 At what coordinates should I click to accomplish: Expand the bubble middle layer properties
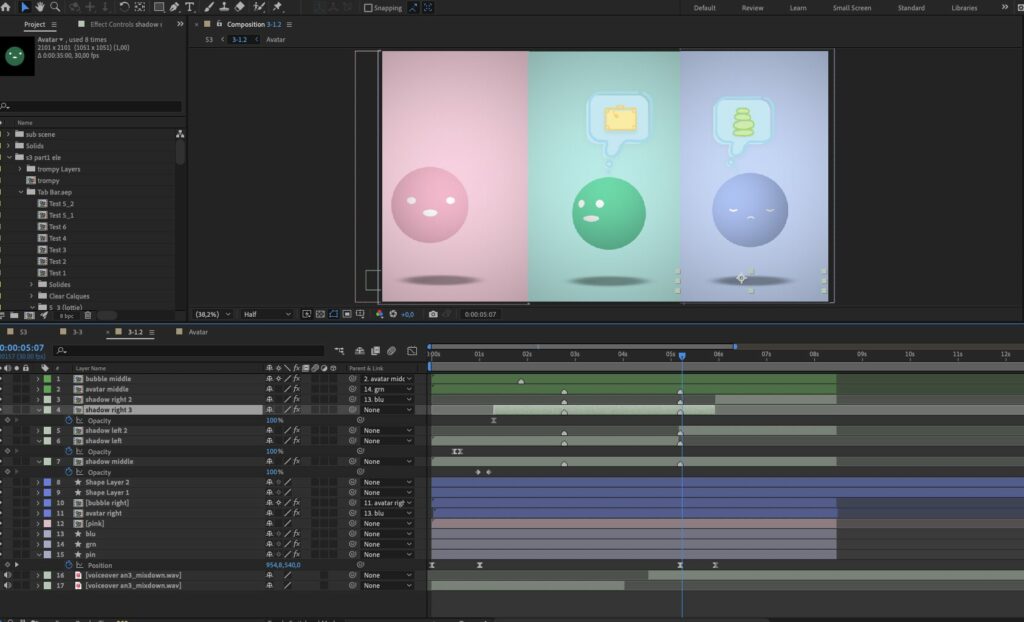click(x=38, y=379)
